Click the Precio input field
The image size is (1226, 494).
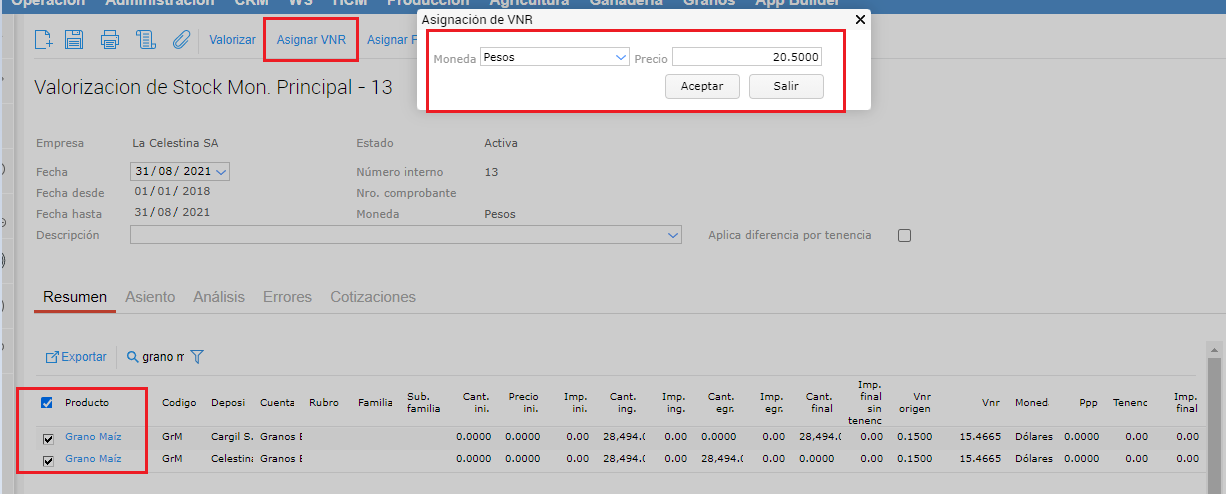click(747, 58)
